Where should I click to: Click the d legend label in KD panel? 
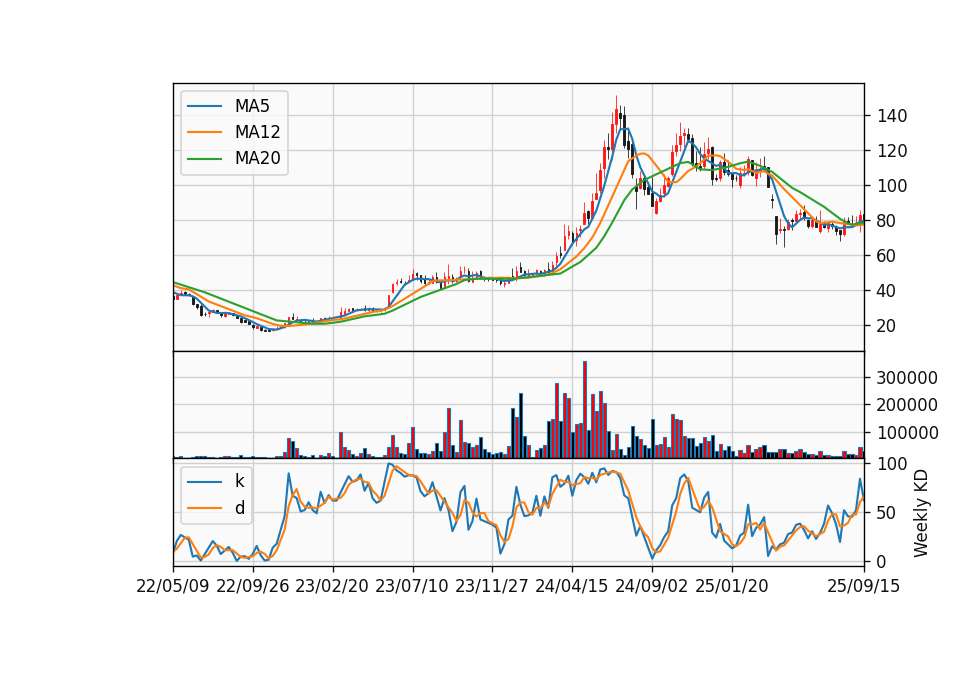click(239, 508)
